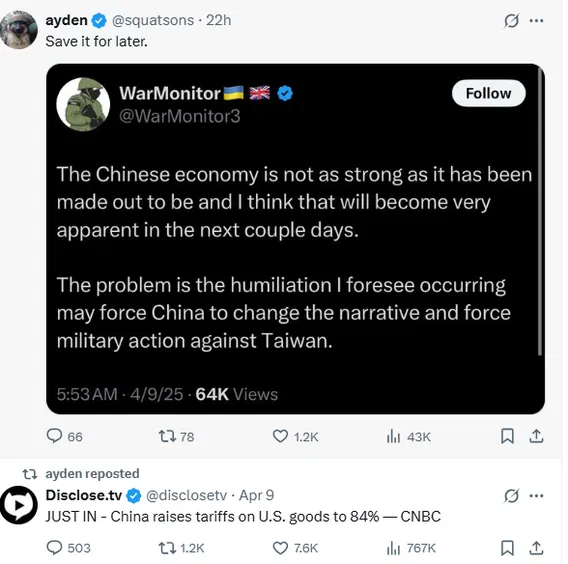
Task: Bookmark the Disclose.tv tariff post
Action: click(507, 548)
